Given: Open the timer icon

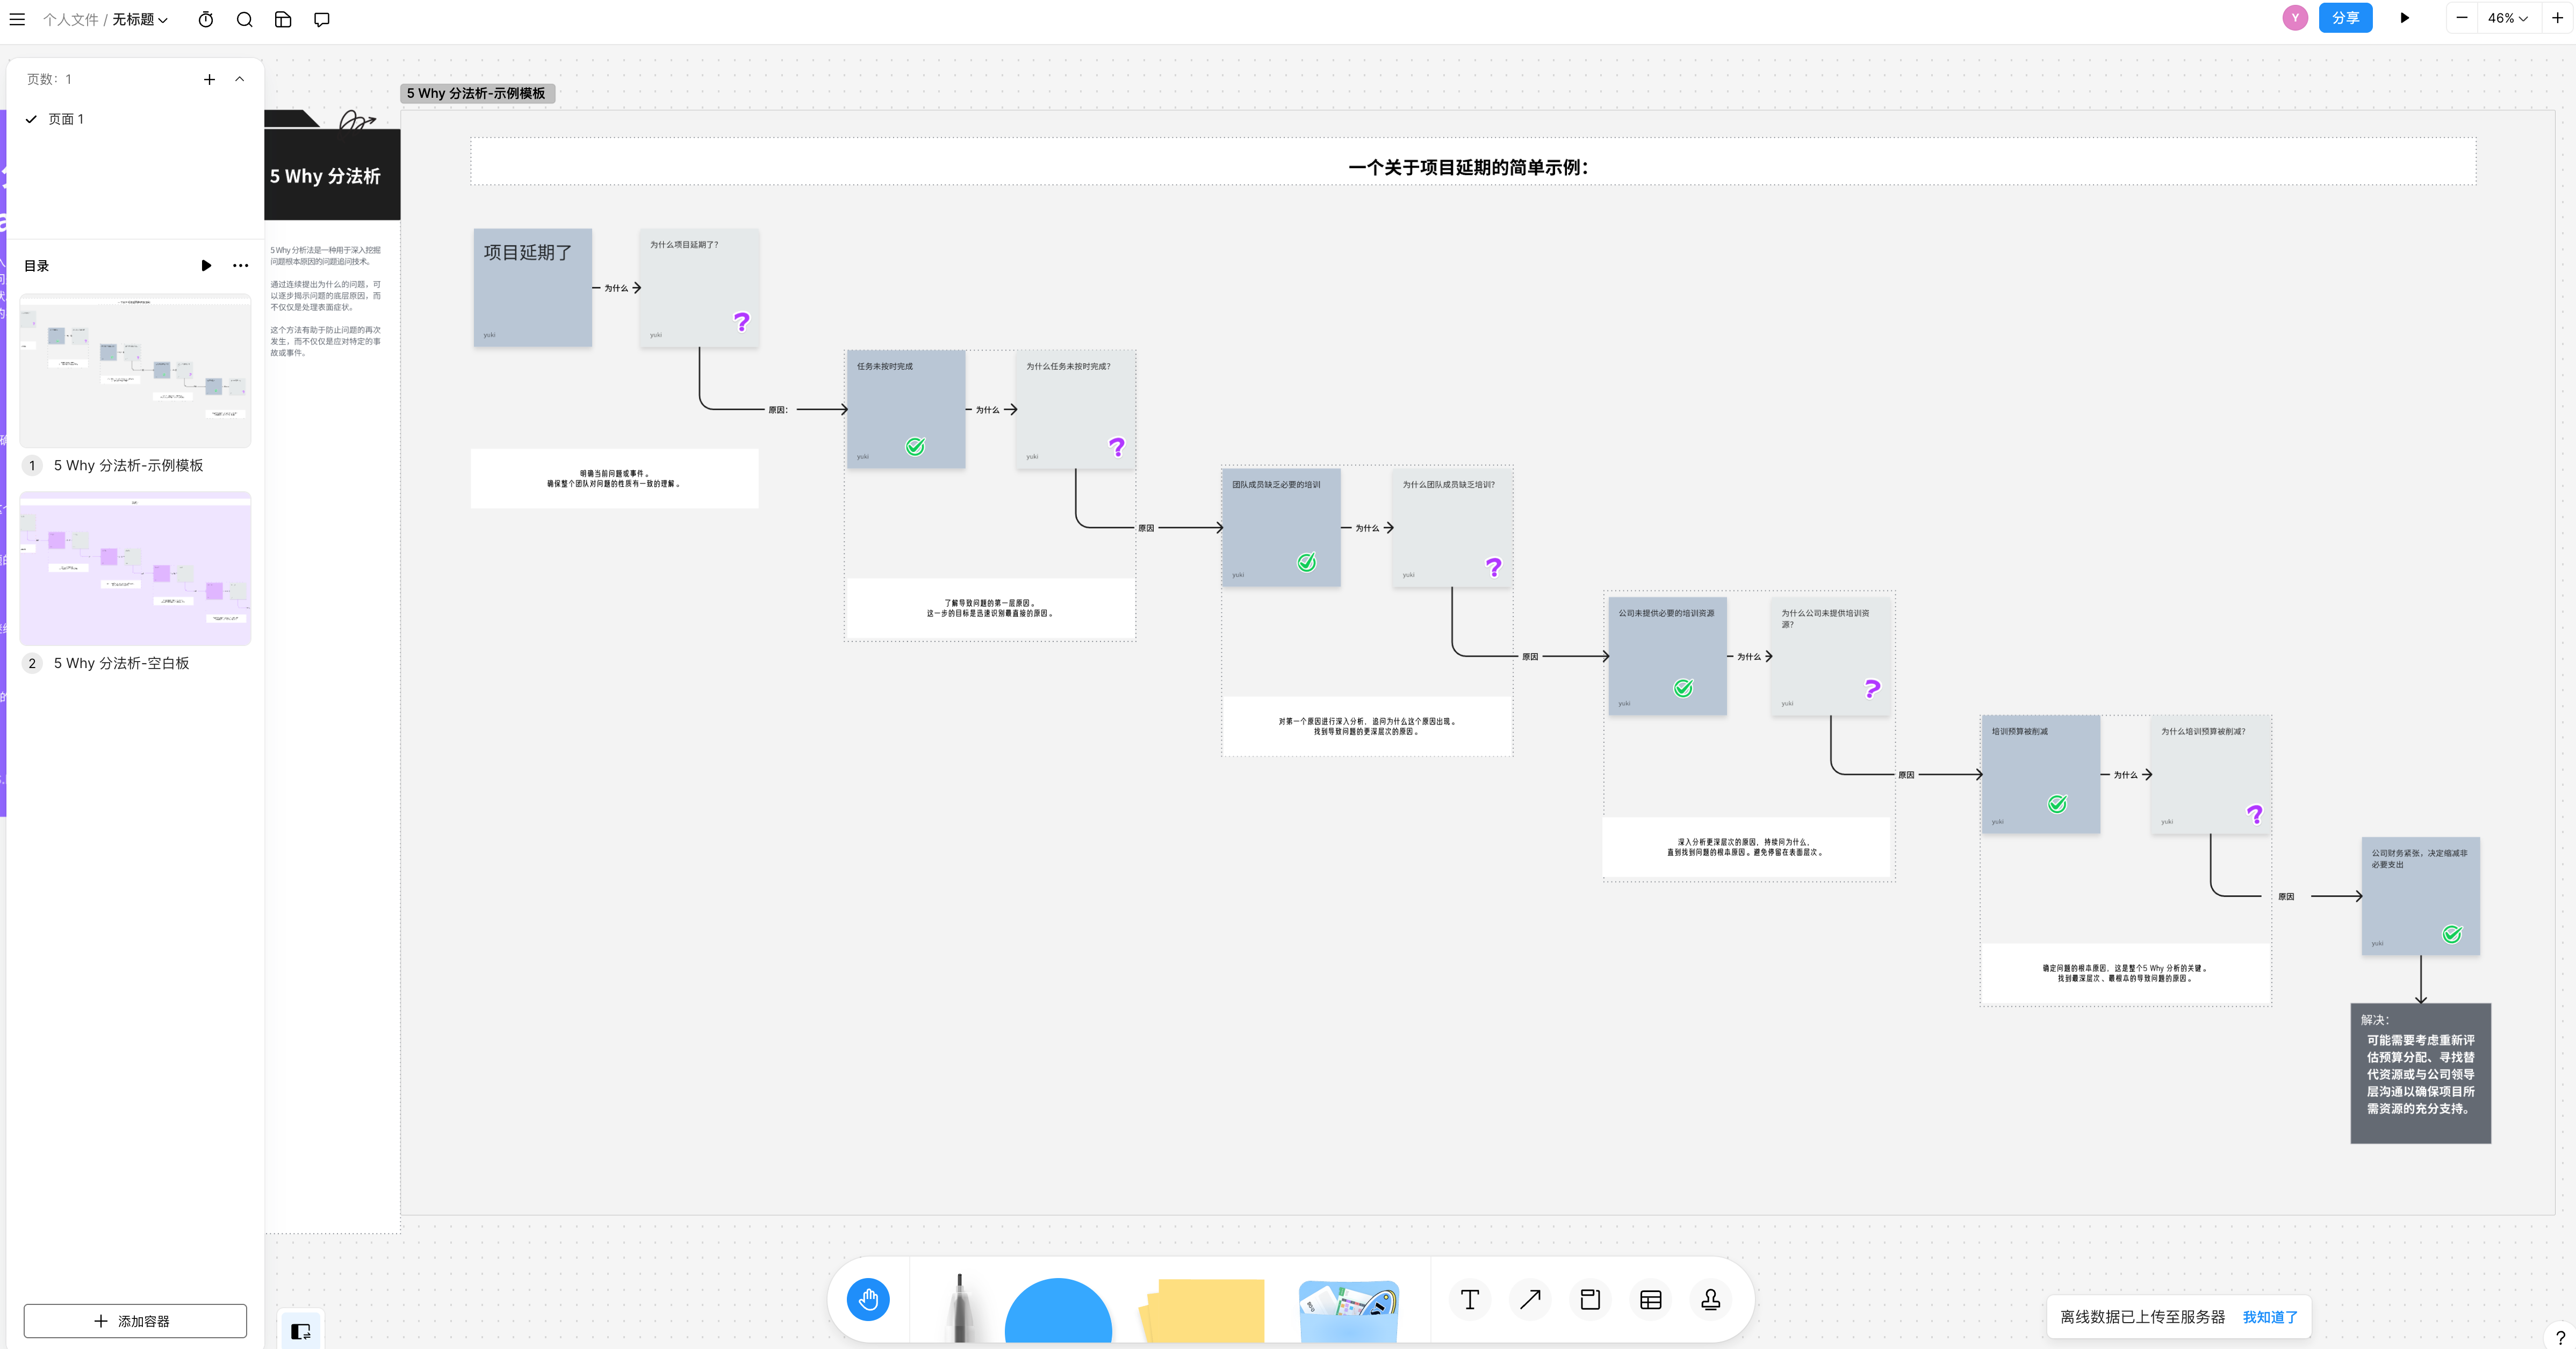Looking at the screenshot, I should pyautogui.click(x=206, y=19).
